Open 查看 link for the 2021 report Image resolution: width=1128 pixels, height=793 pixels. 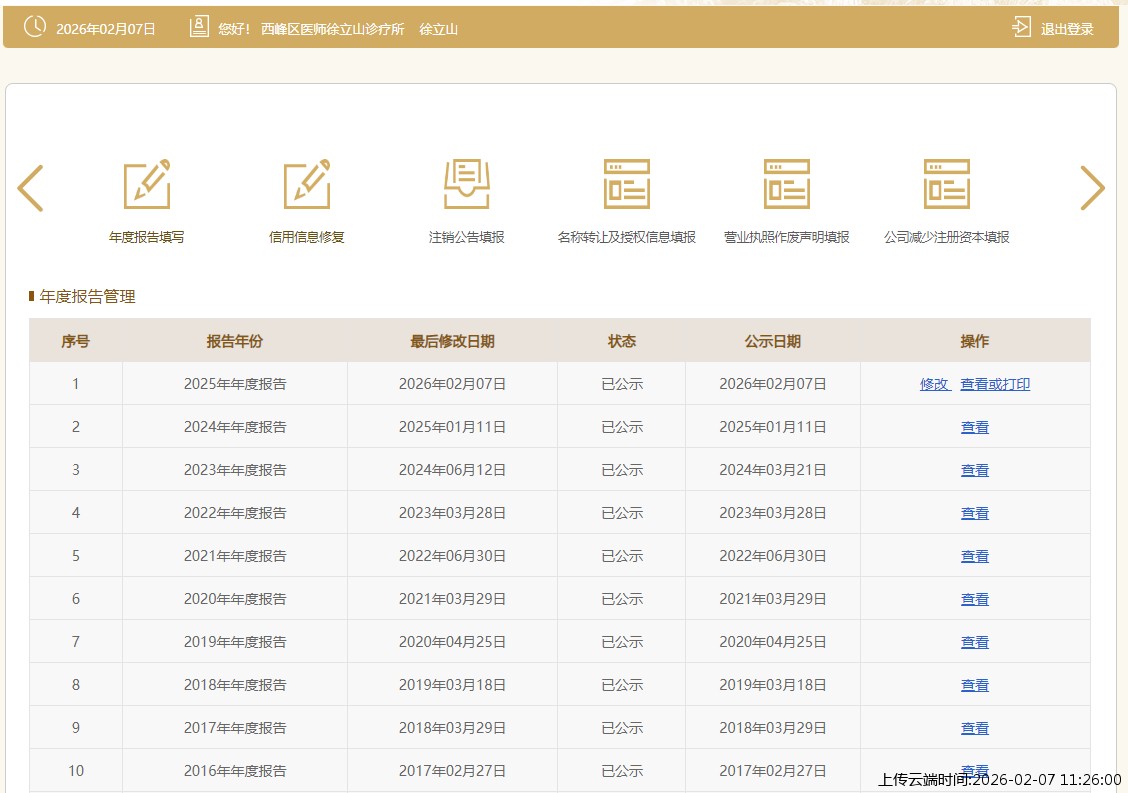click(975, 556)
